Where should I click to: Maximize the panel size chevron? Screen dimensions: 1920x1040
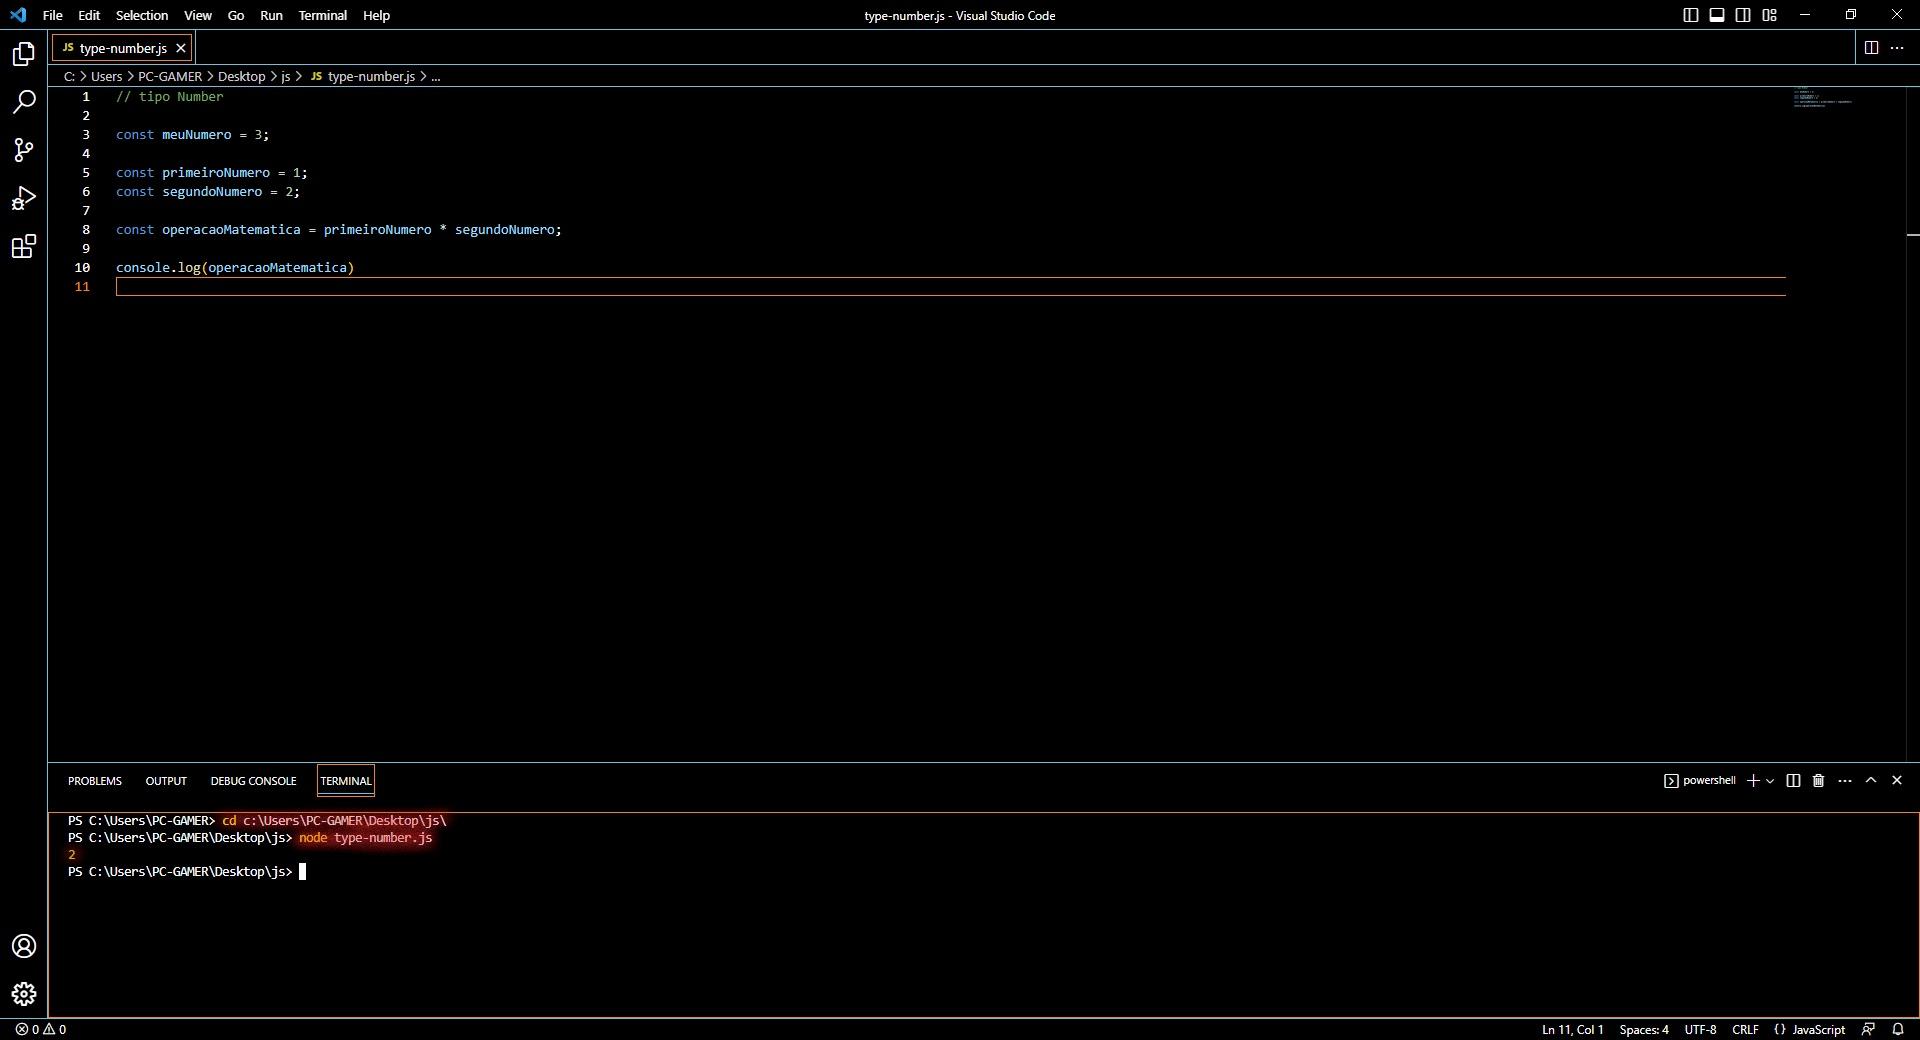tap(1871, 781)
